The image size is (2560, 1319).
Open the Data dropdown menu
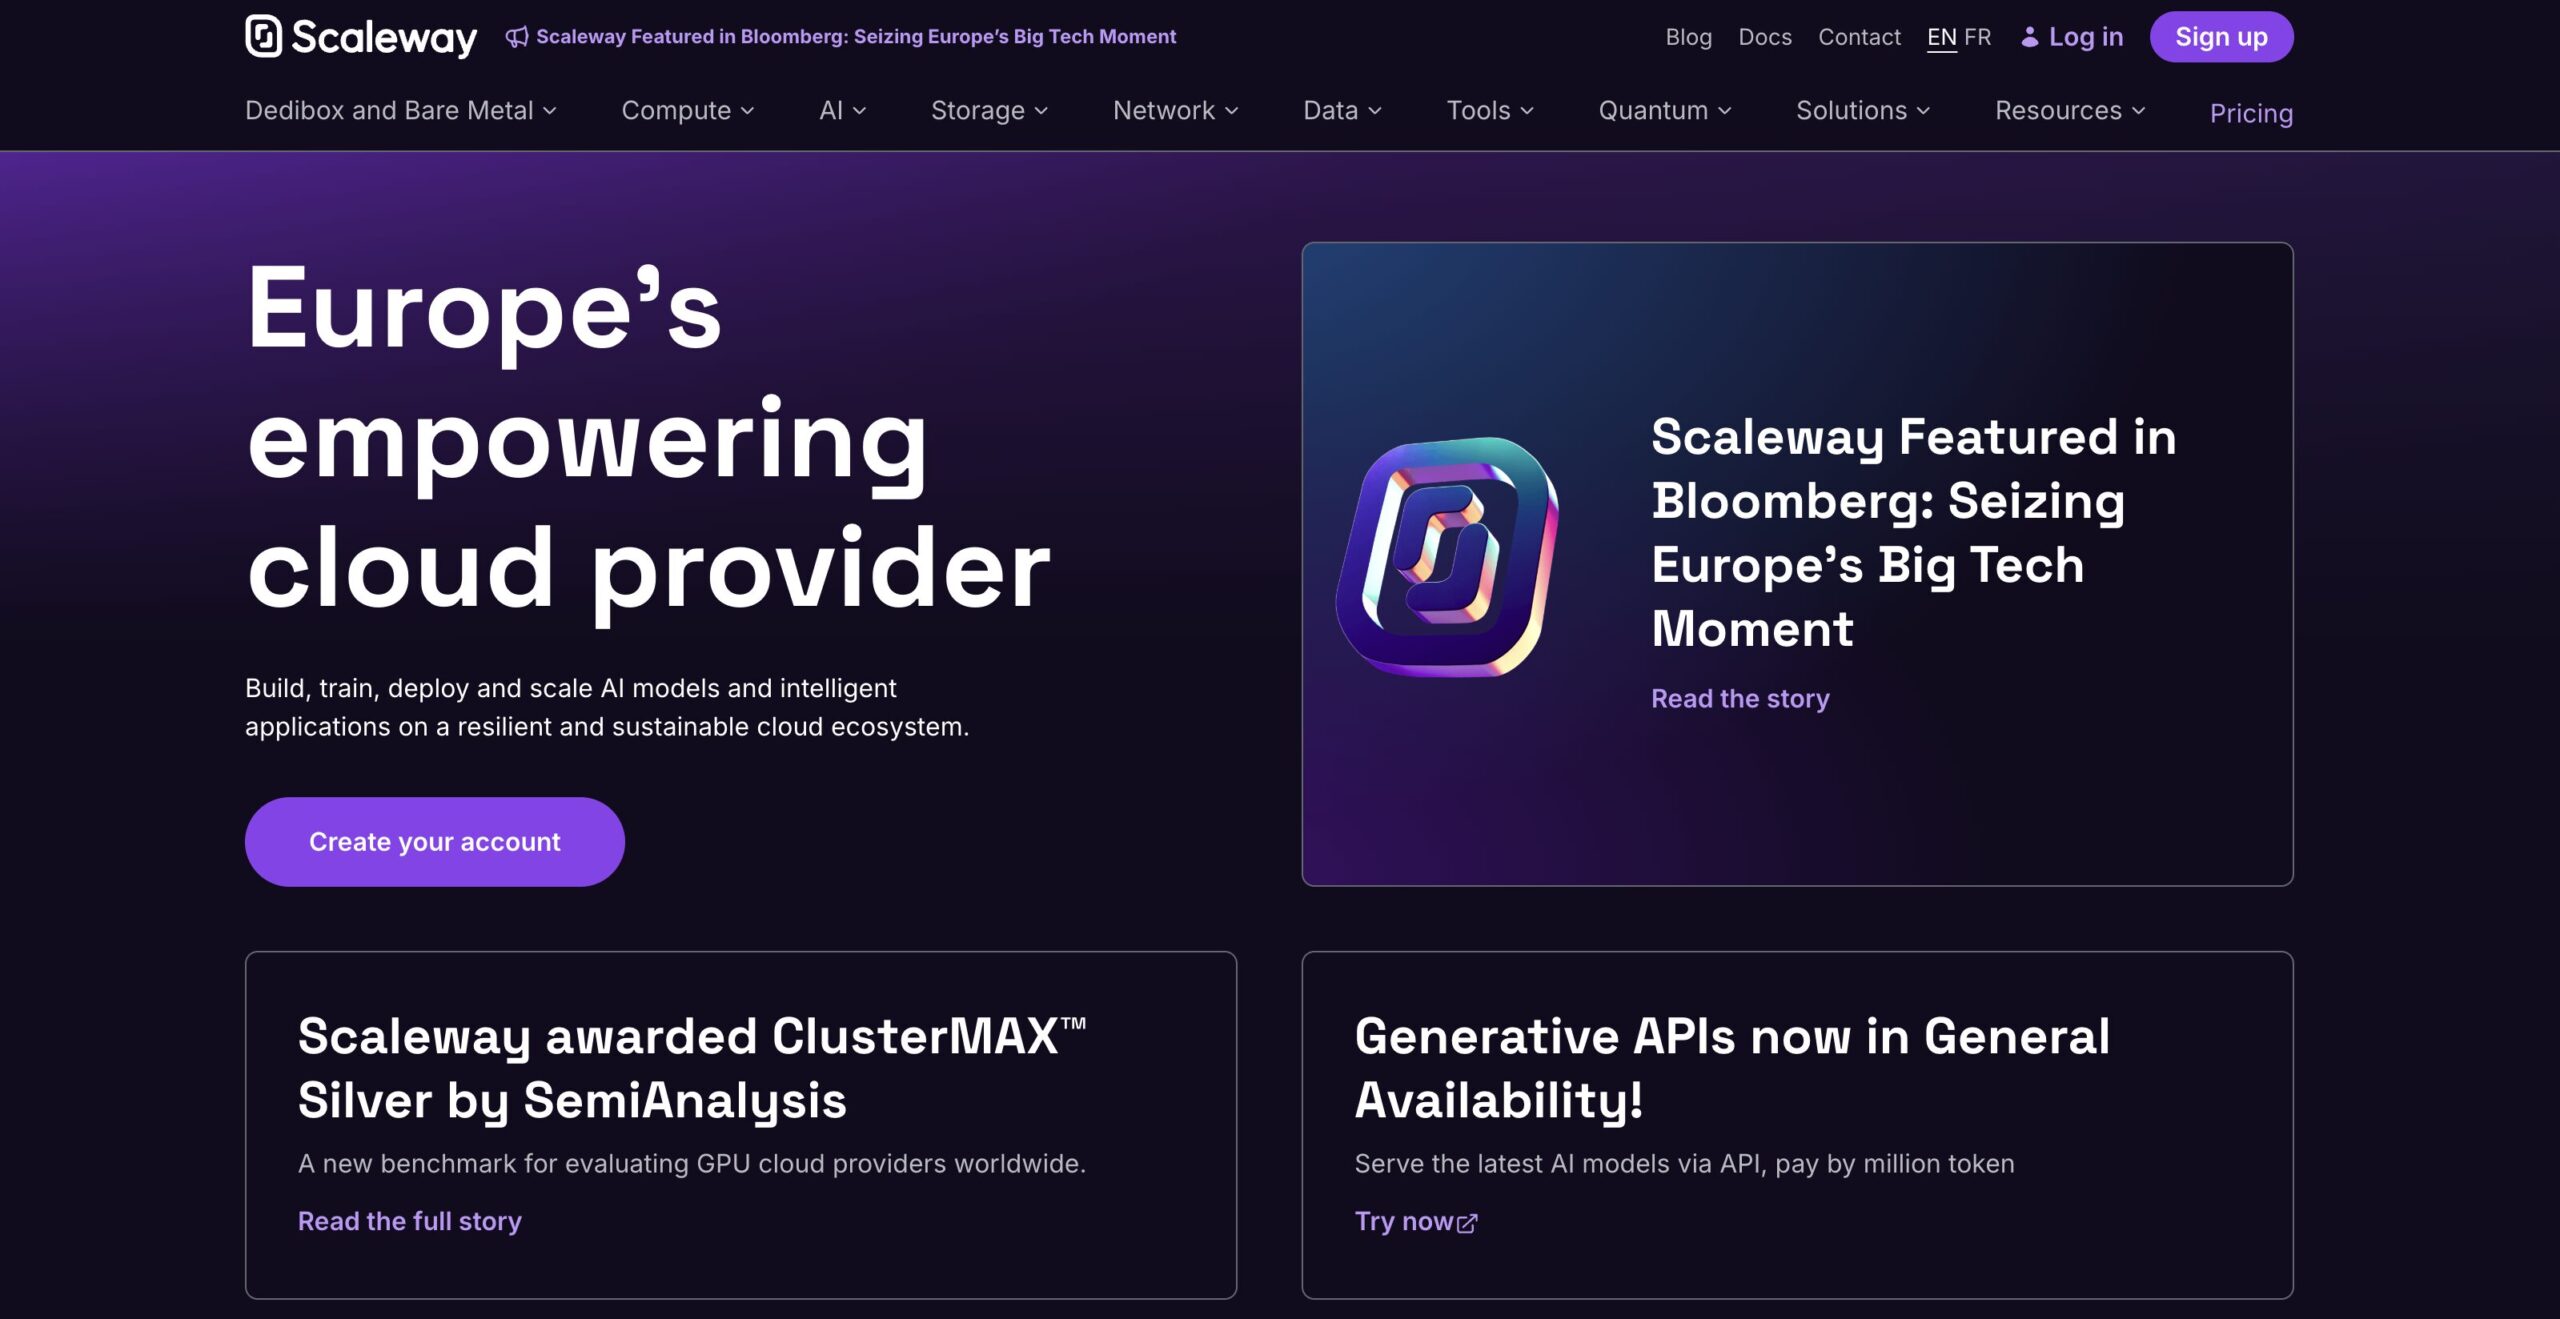point(1342,110)
